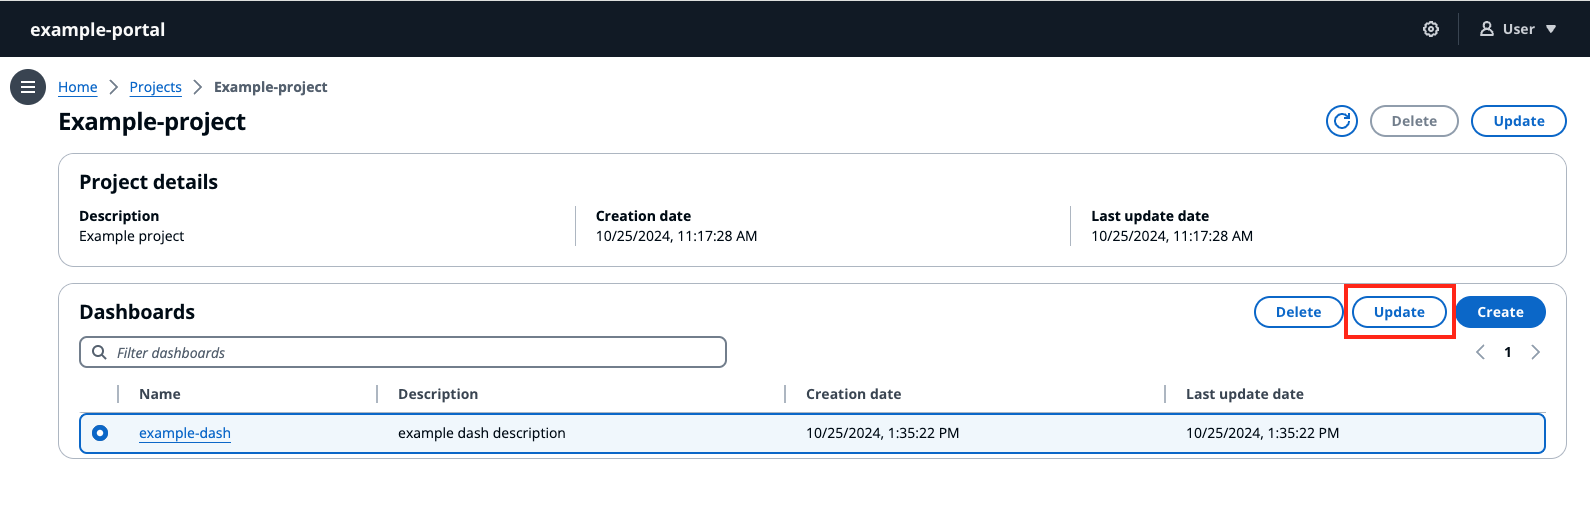1590x521 pixels.
Task: Update the selected dashboard
Action: coord(1399,312)
